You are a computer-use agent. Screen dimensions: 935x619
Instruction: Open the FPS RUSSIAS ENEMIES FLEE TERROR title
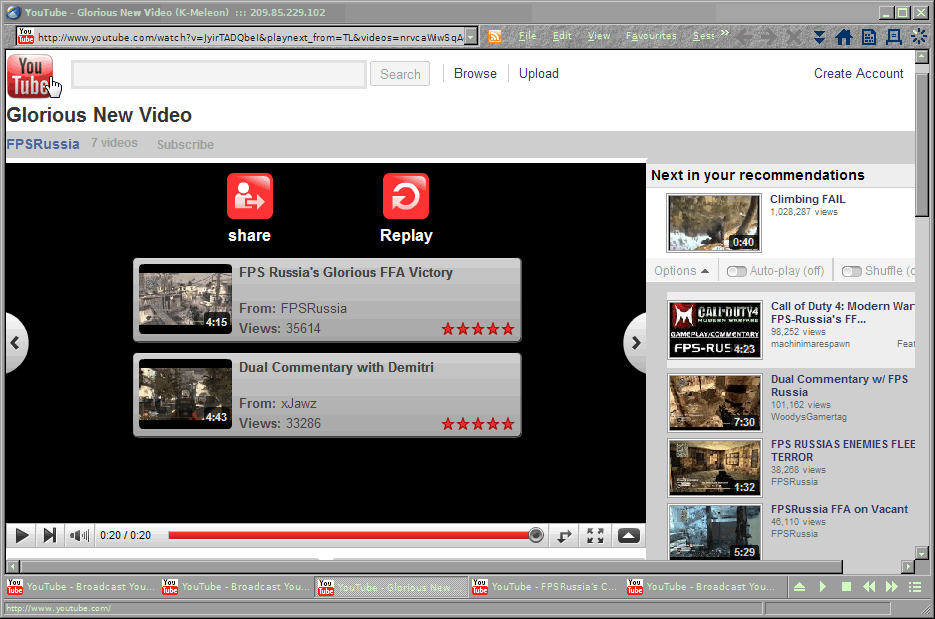click(843, 450)
